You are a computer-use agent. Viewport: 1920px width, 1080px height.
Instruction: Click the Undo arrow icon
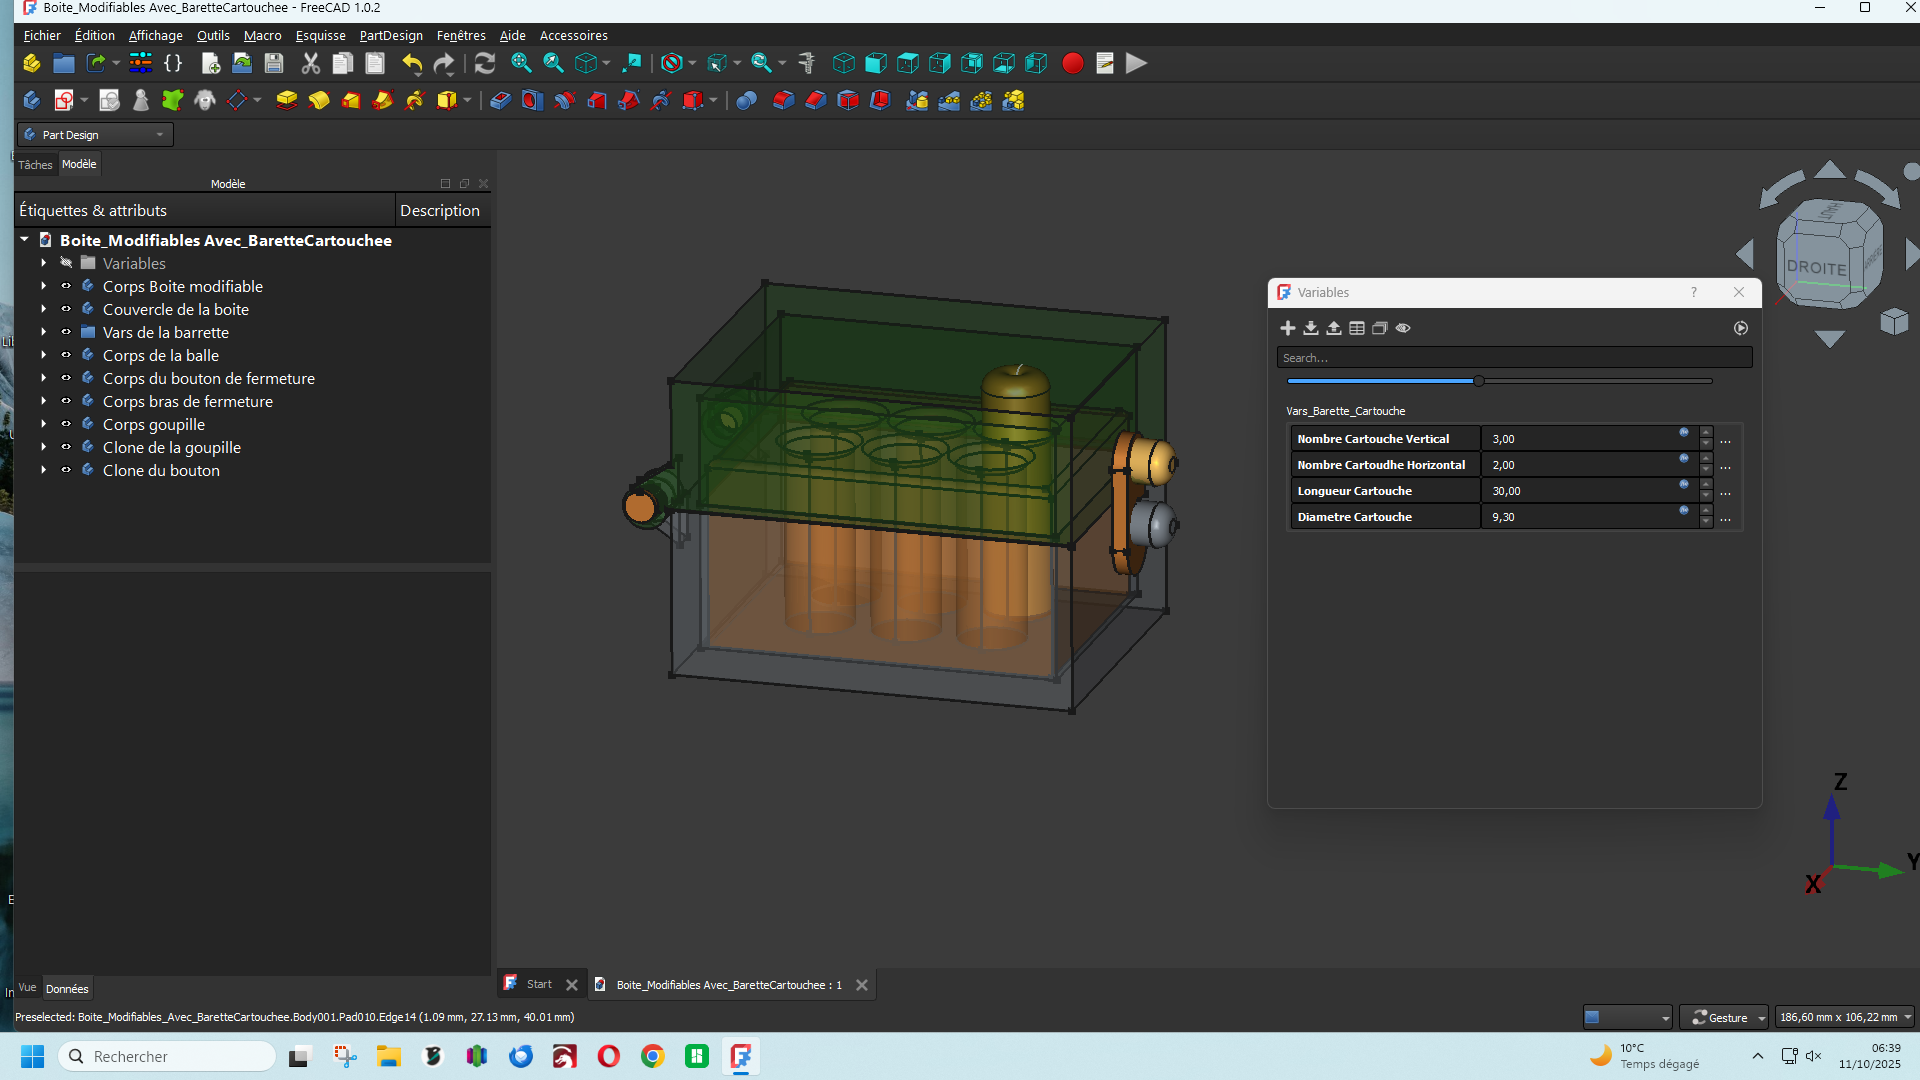[x=411, y=64]
